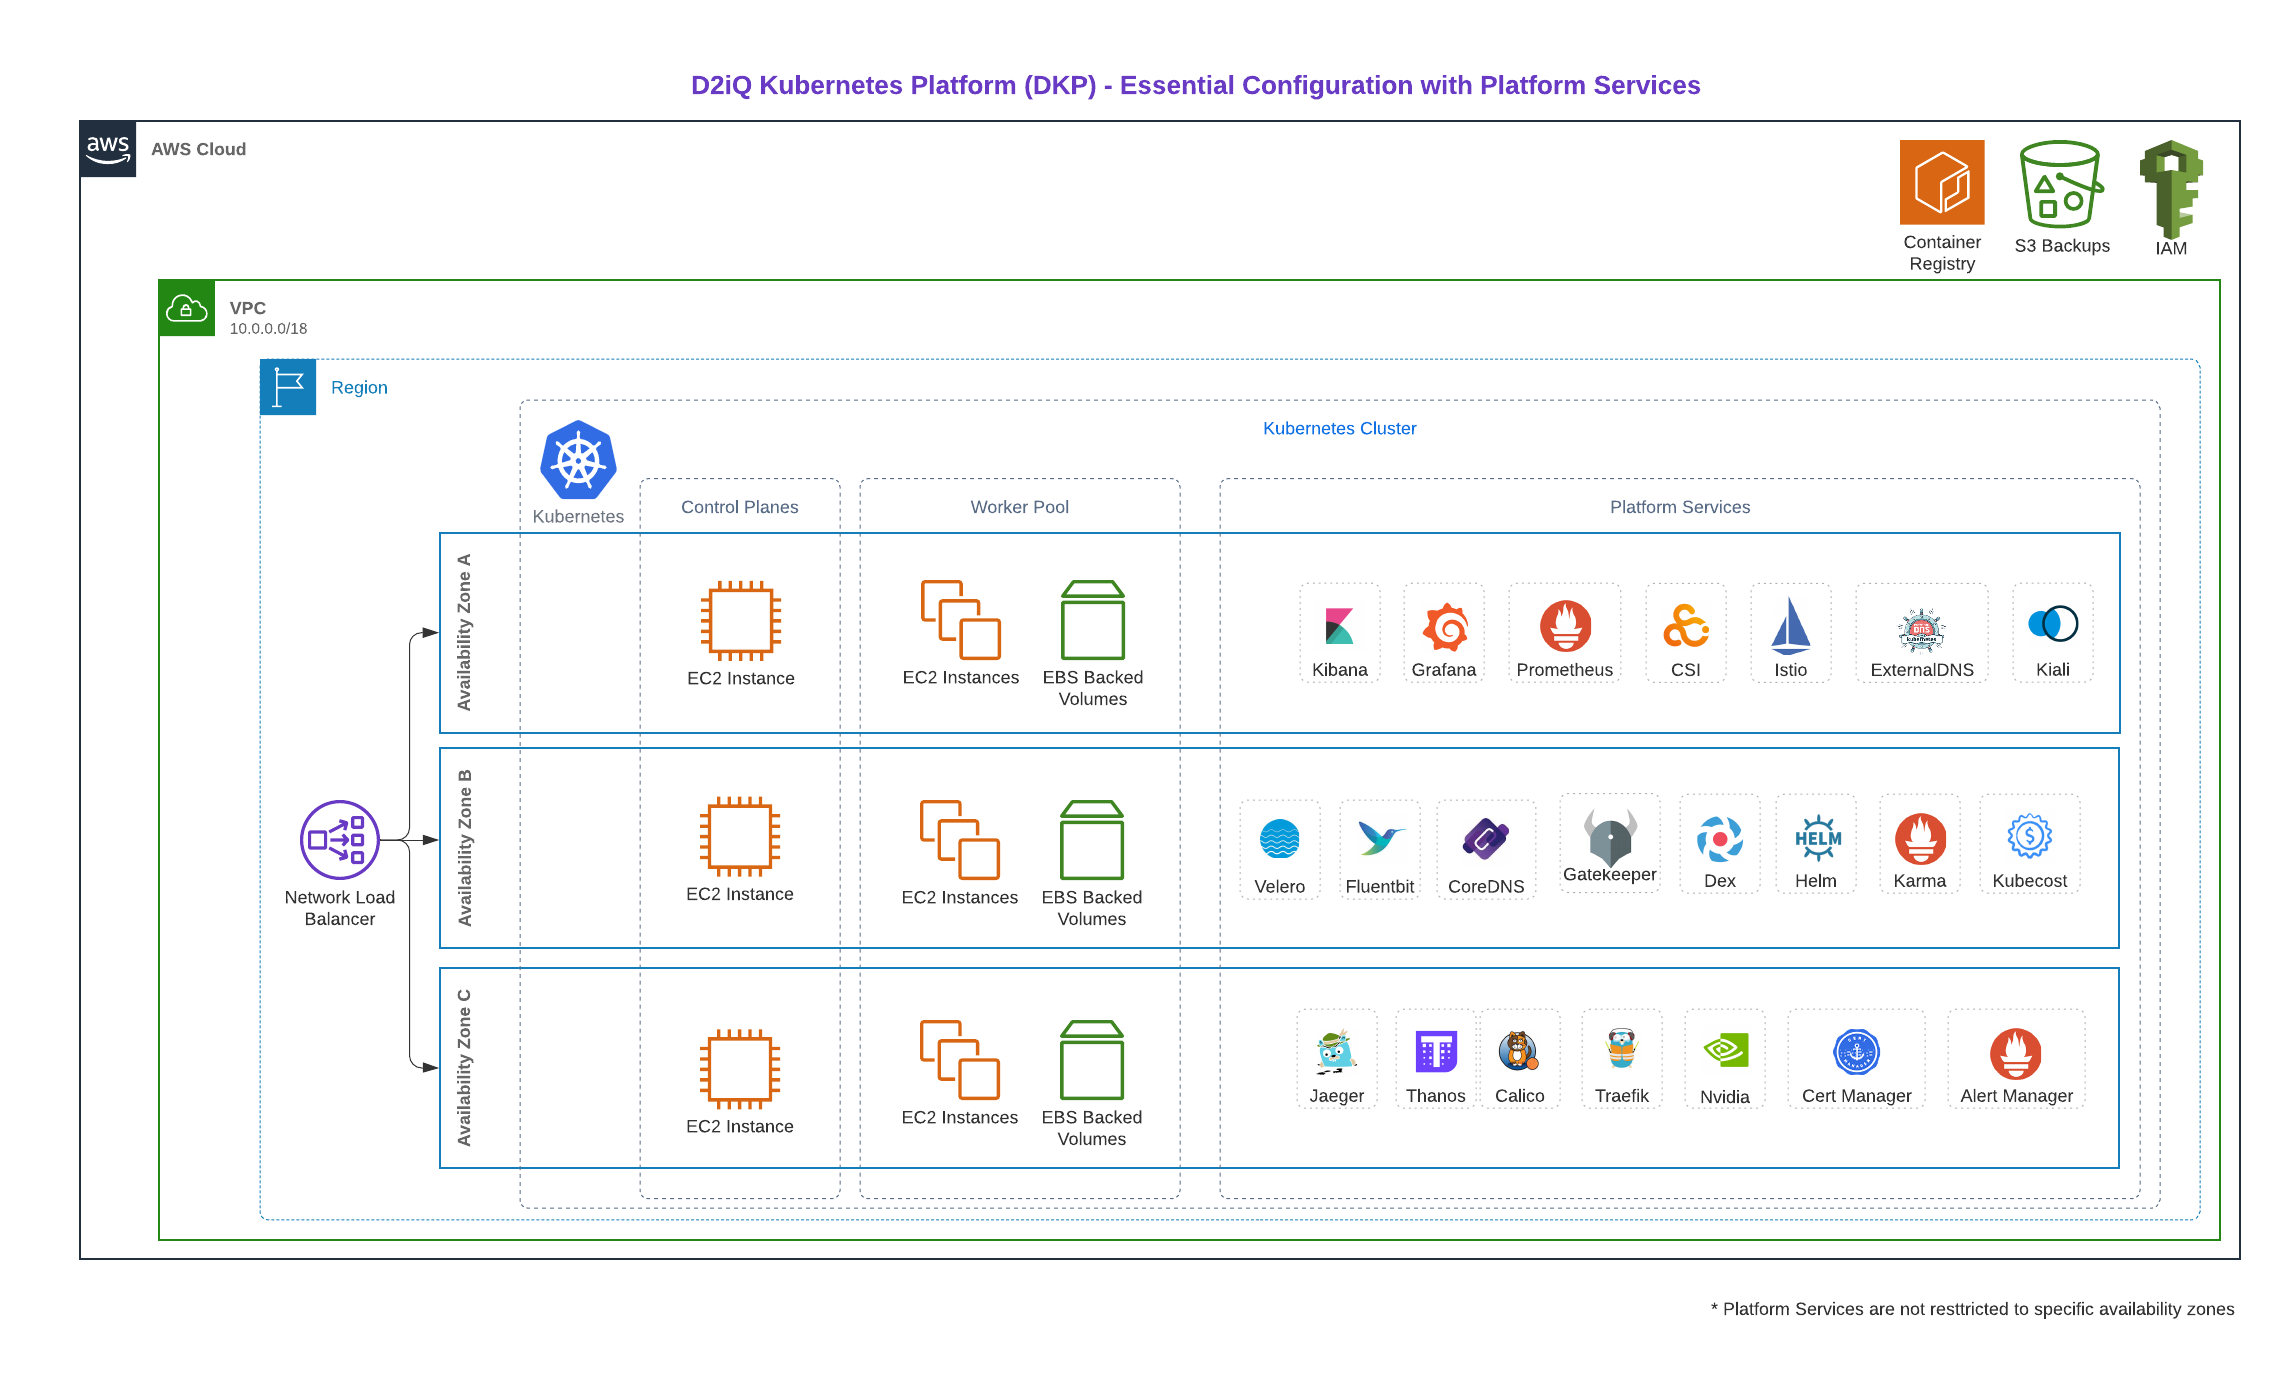
Task: Click EBS Backed Volumes in Zone C
Action: tap(1091, 1061)
